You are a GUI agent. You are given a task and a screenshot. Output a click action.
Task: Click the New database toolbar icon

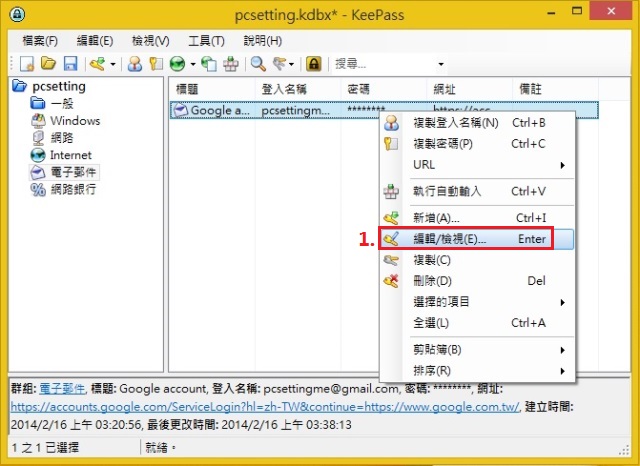(27, 64)
